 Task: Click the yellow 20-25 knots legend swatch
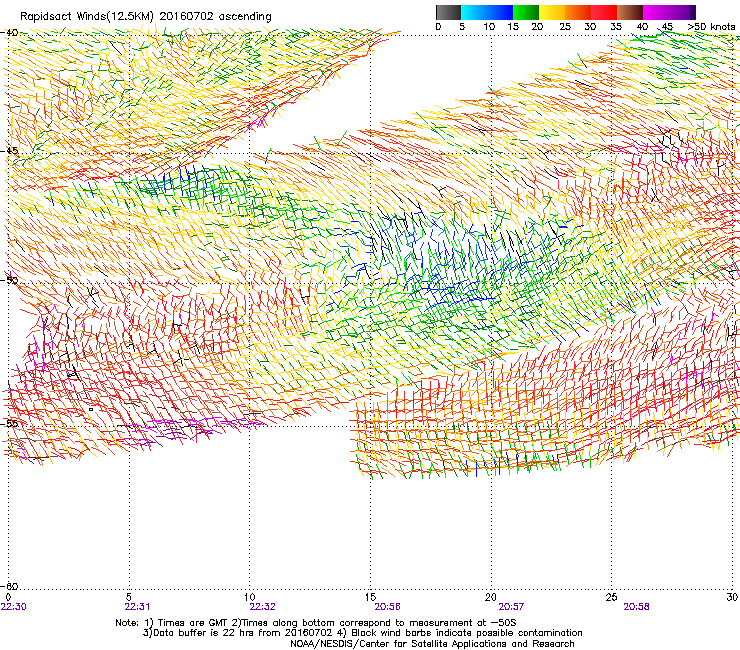(552, 12)
